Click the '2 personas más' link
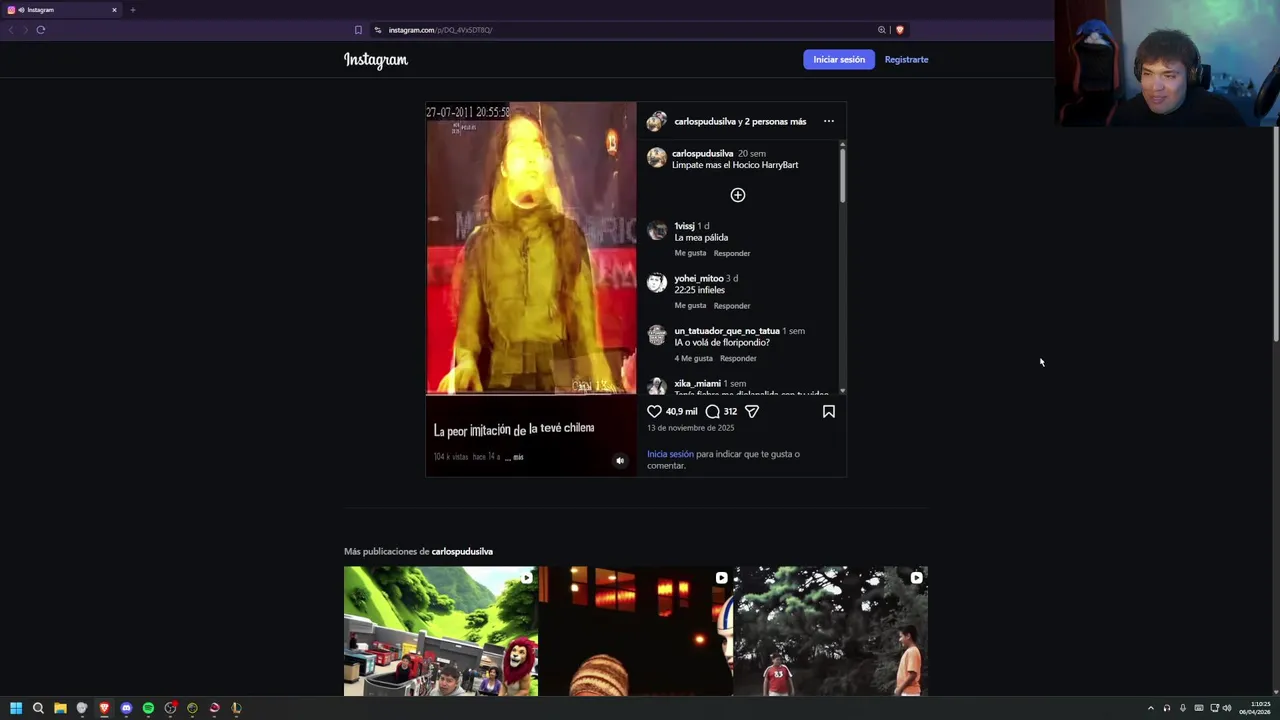Viewport: 1280px width, 720px height. coord(776,121)
